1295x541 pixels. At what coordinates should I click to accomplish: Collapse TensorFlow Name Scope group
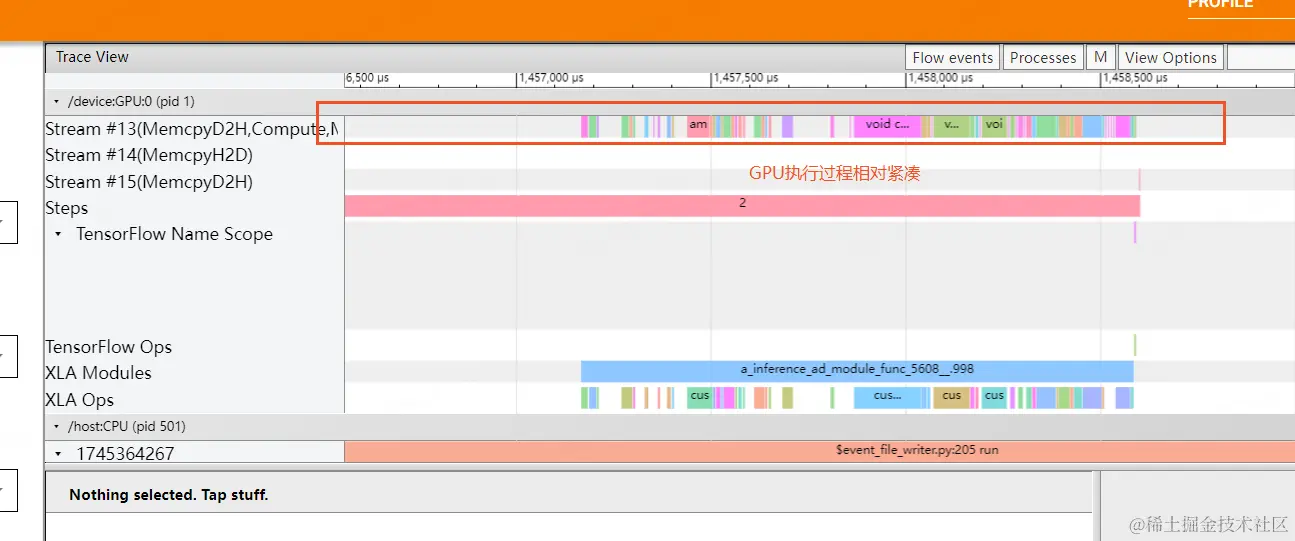pyautogui.click(x=57, y=234)
